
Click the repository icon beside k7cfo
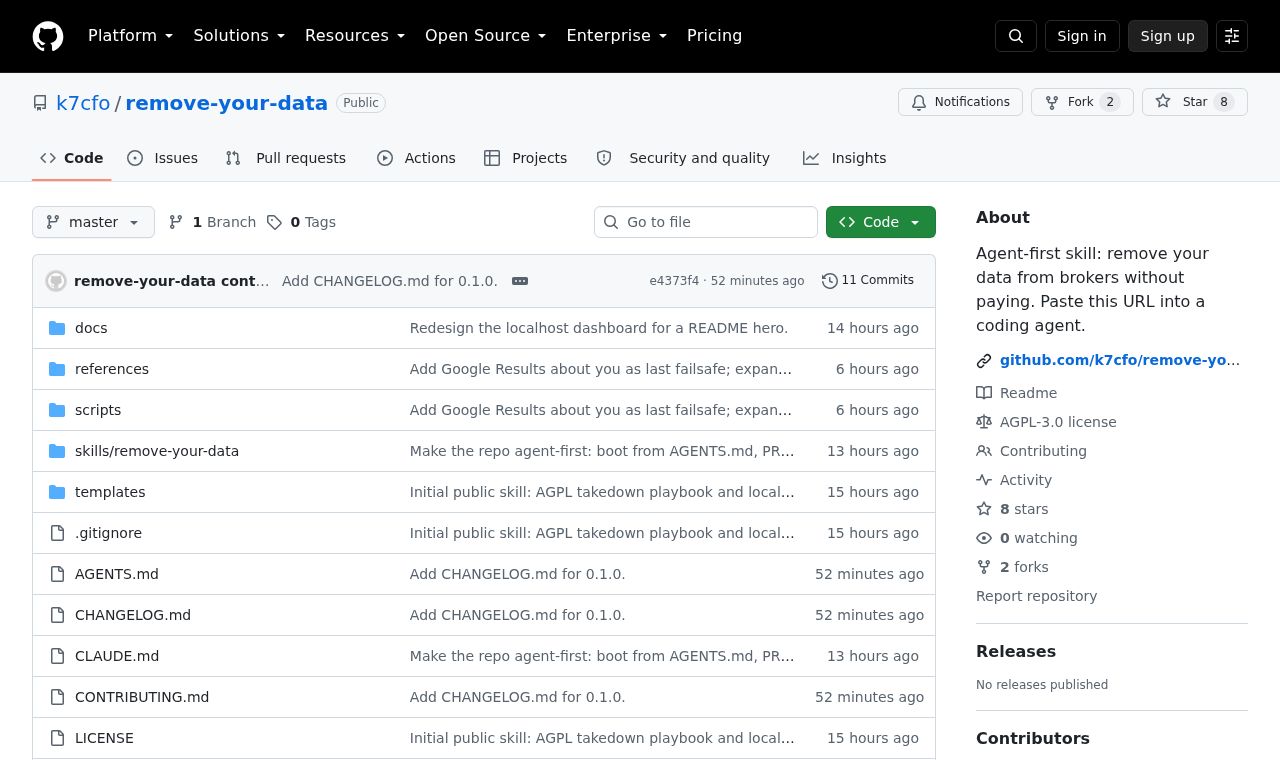(x=40, y=103)
